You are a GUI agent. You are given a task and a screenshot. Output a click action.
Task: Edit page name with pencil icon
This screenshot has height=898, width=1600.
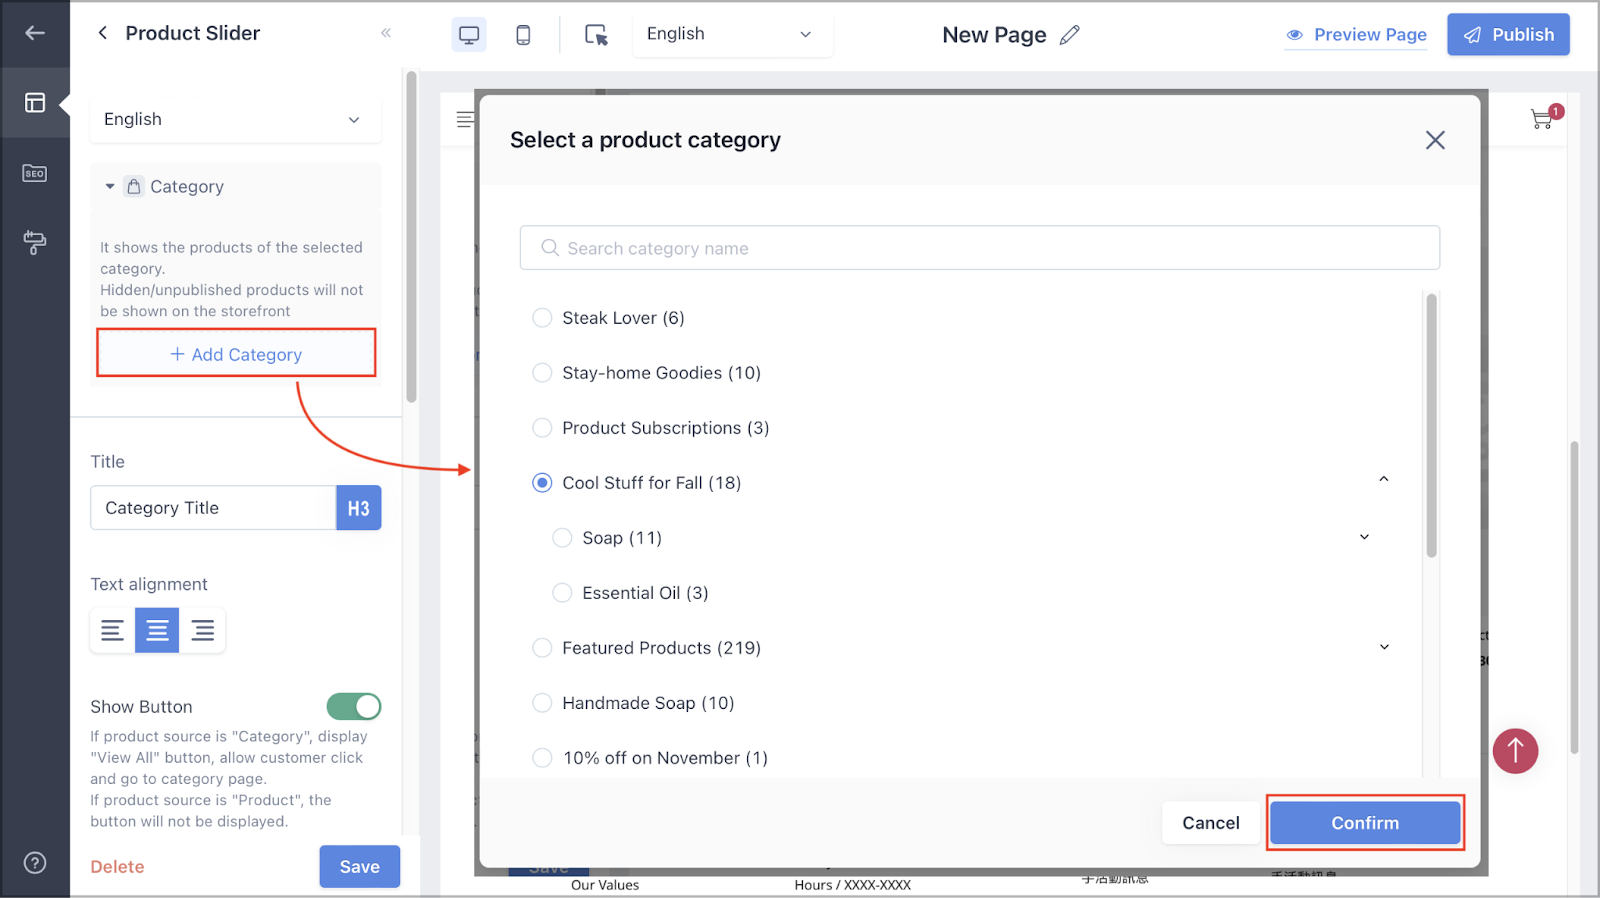[x=1070, y=35]
